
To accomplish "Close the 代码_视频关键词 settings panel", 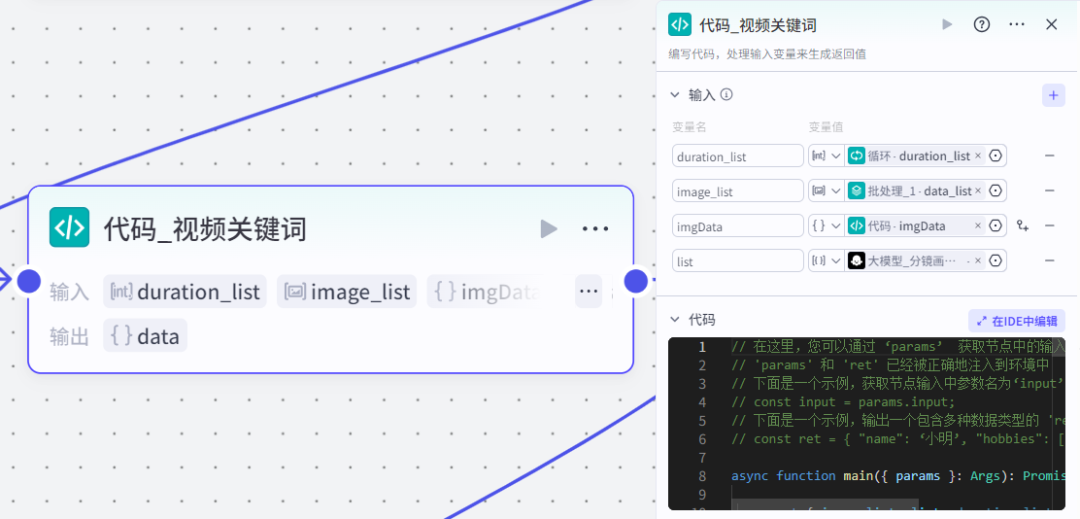I will [x=1051, y=25].
